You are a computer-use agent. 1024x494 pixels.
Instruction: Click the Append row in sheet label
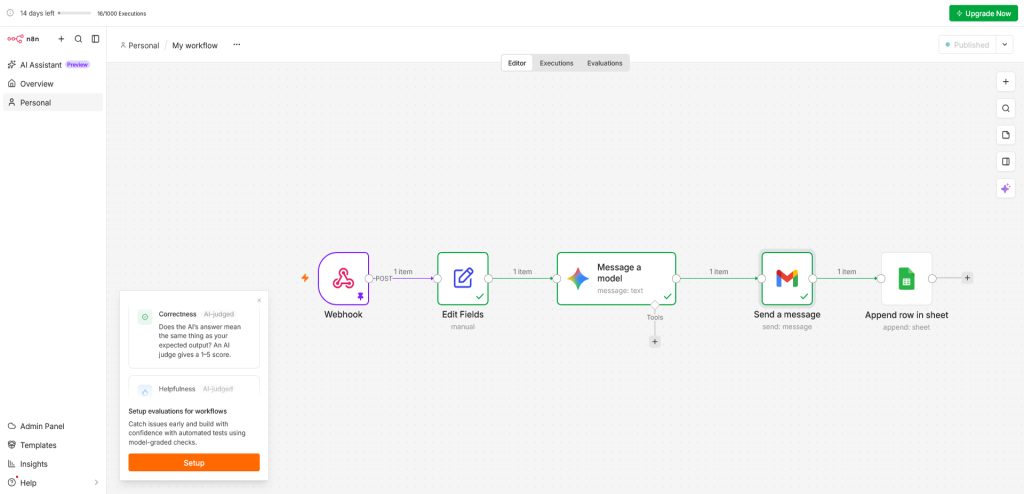coord(906,315)
